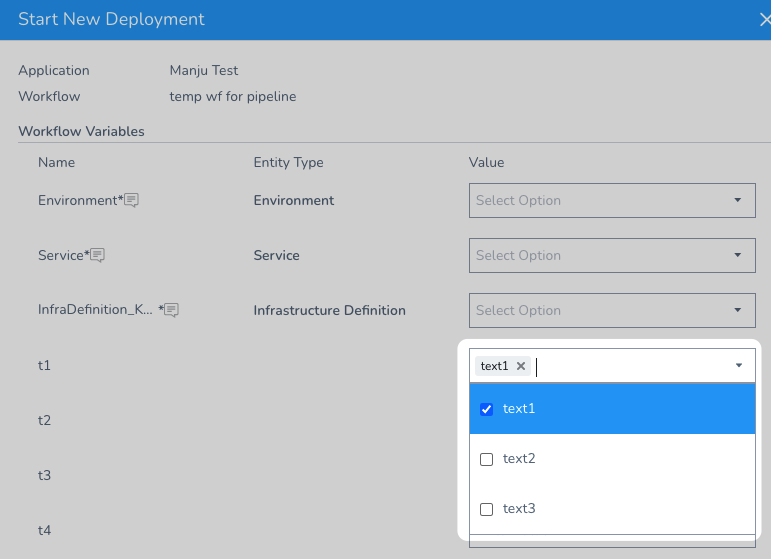Click the Service dropdown arrow
Image resolution: width=771 pixels, height=559 pixels.
pyautogui.click(x=738, y=255)
